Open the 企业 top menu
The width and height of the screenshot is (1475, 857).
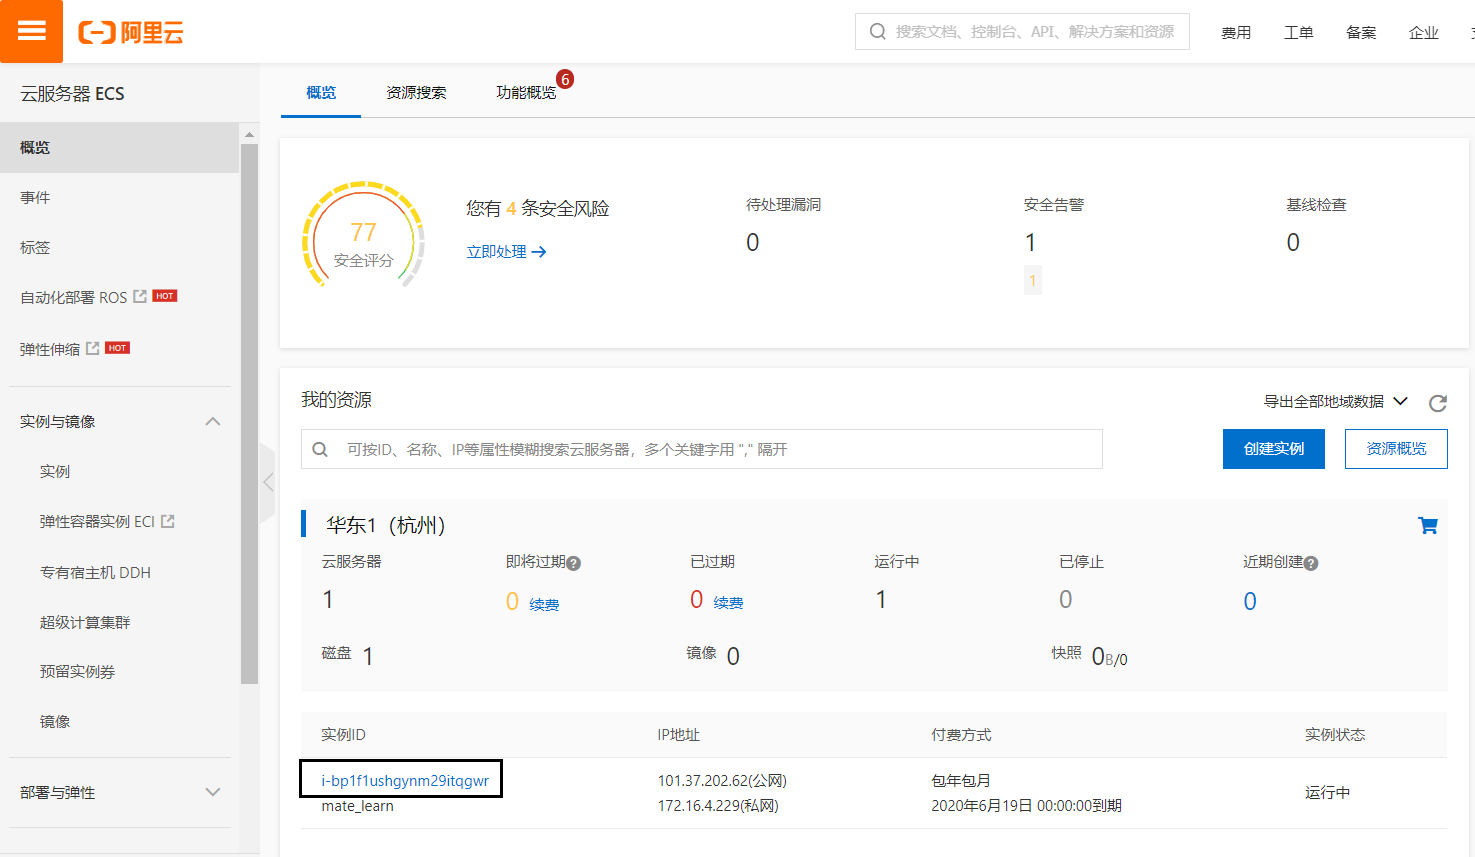[1424, 32]
